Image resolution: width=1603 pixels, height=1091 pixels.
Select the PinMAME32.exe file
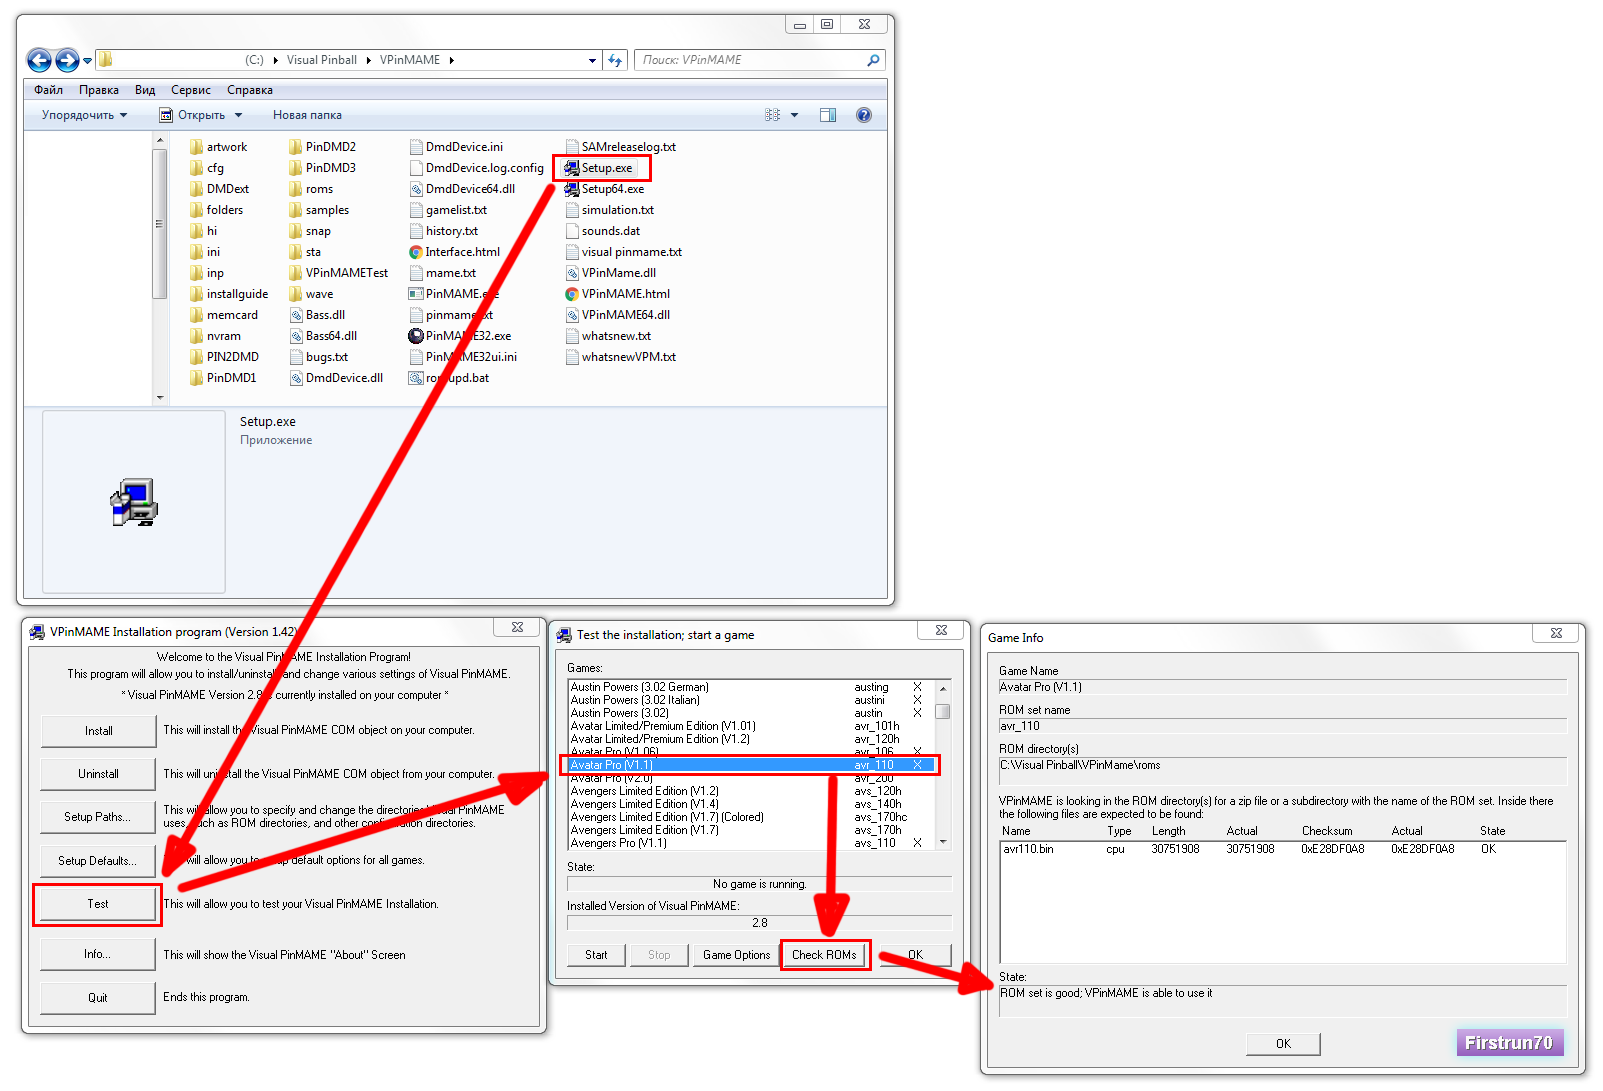click(x=460, y=336)
